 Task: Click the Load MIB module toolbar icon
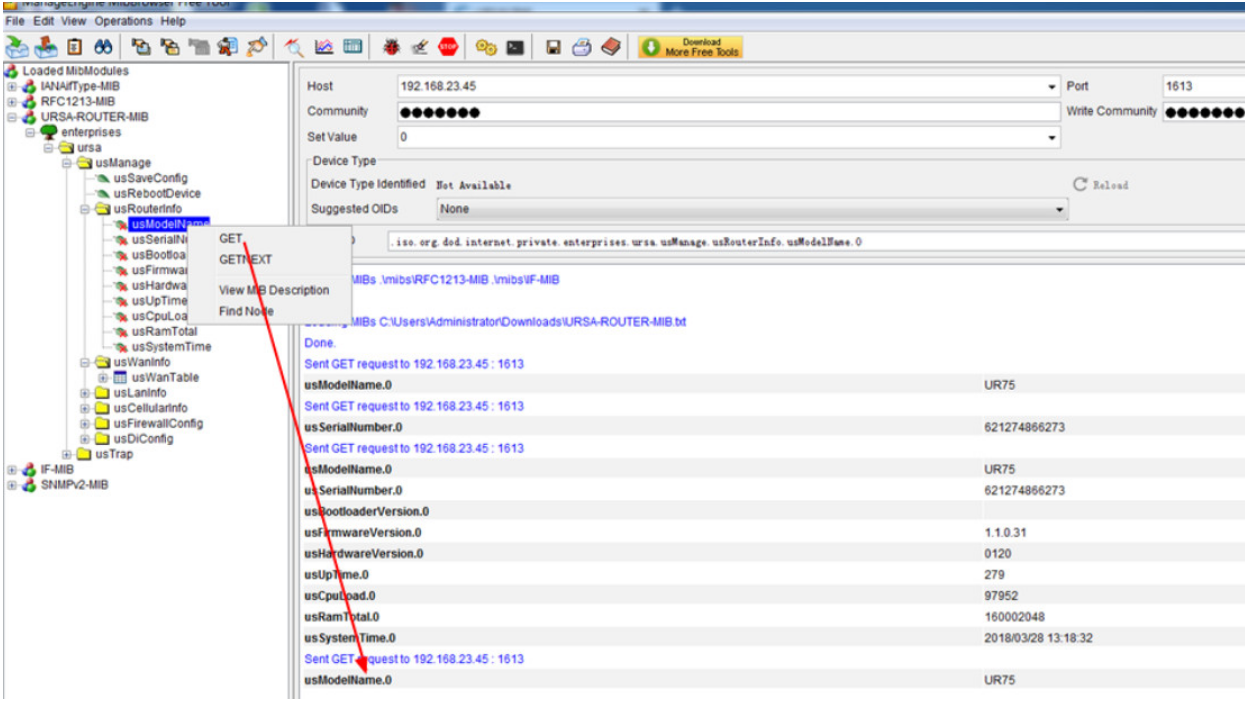(x=17, y=47)
